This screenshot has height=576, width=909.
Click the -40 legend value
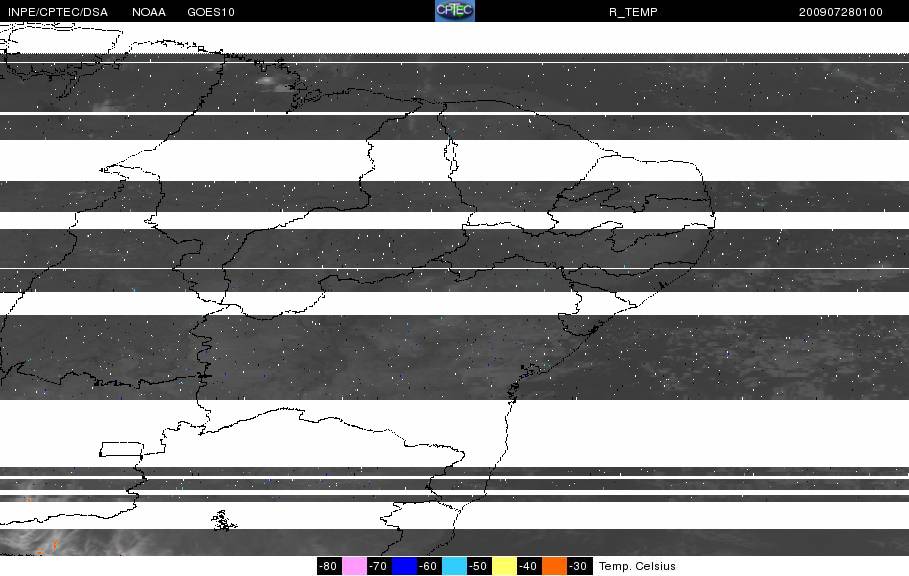click(x=528, y=566)
